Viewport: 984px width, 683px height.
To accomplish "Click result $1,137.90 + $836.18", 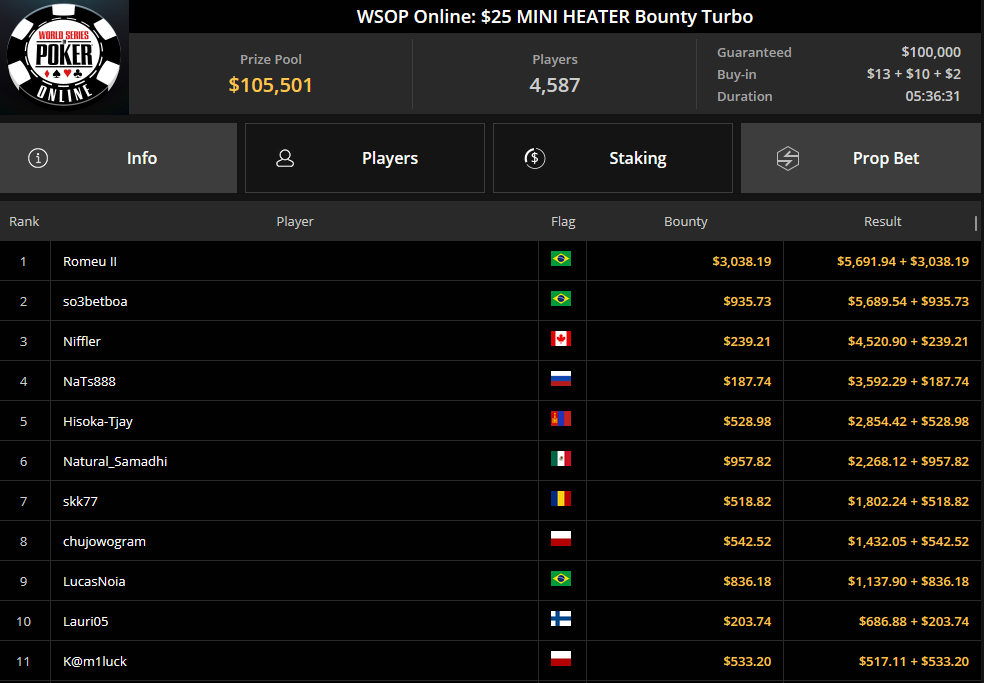I will 908,581.
